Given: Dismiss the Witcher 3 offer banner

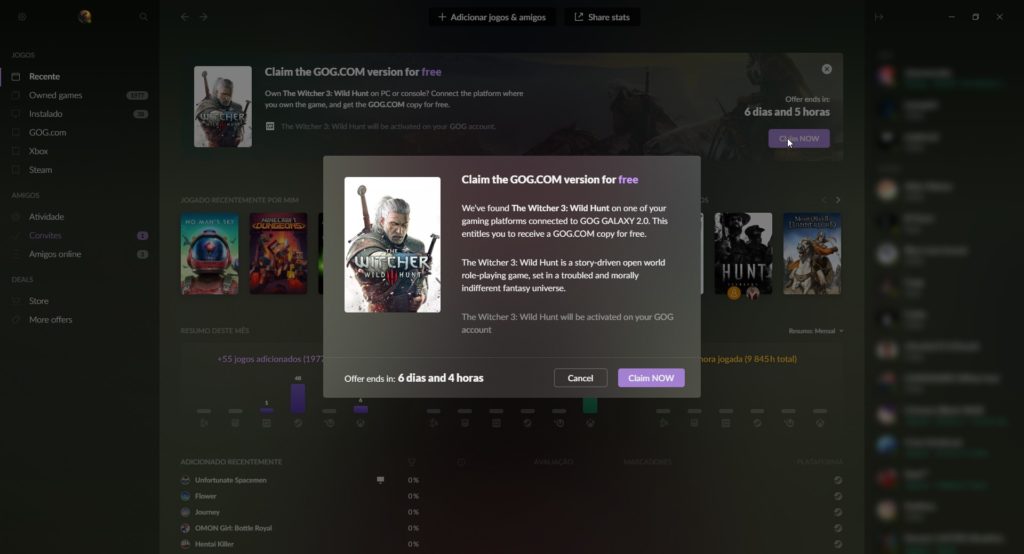Looking at the screenshot, I should tap(827, 69).
